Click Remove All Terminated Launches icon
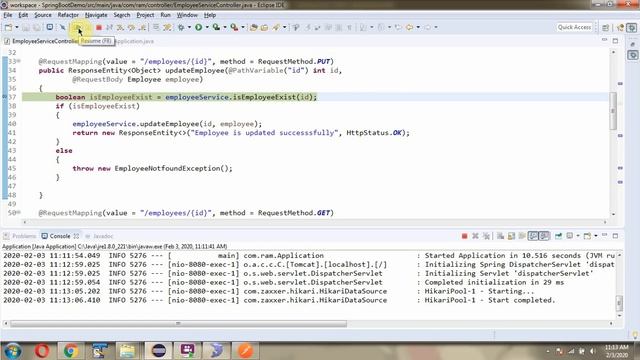640x360 pixels. click(x=486, y=236)
